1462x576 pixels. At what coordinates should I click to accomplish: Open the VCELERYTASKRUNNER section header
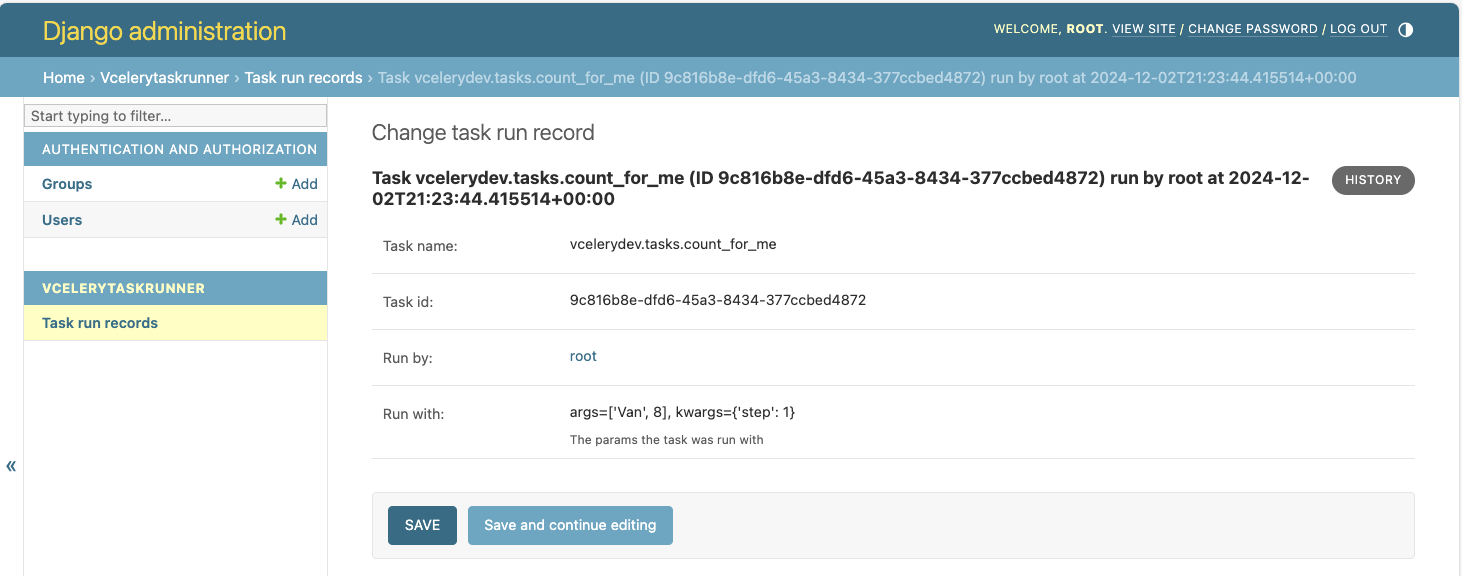click(x=124, y=287)
